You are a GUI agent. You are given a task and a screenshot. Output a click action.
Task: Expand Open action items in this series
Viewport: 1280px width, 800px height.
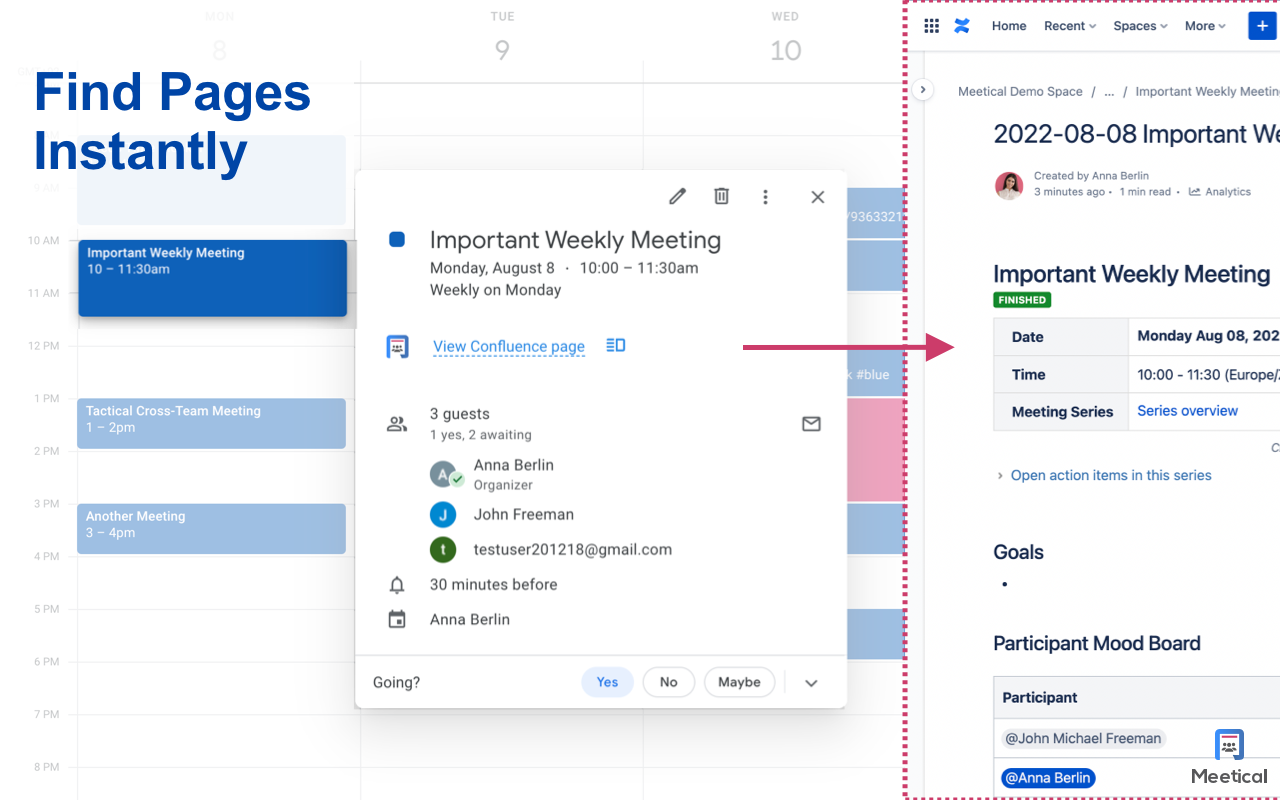coord(1110,475)
